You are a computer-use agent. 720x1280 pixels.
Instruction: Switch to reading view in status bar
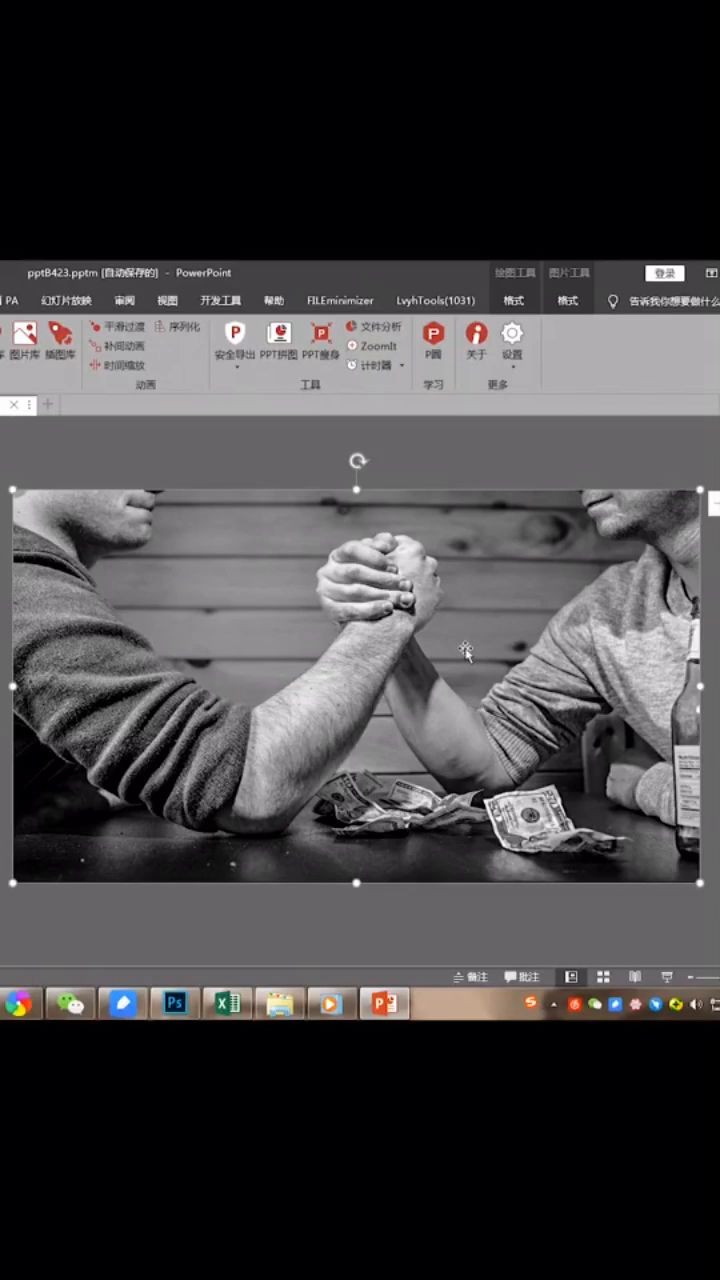[x=635, y=977]
